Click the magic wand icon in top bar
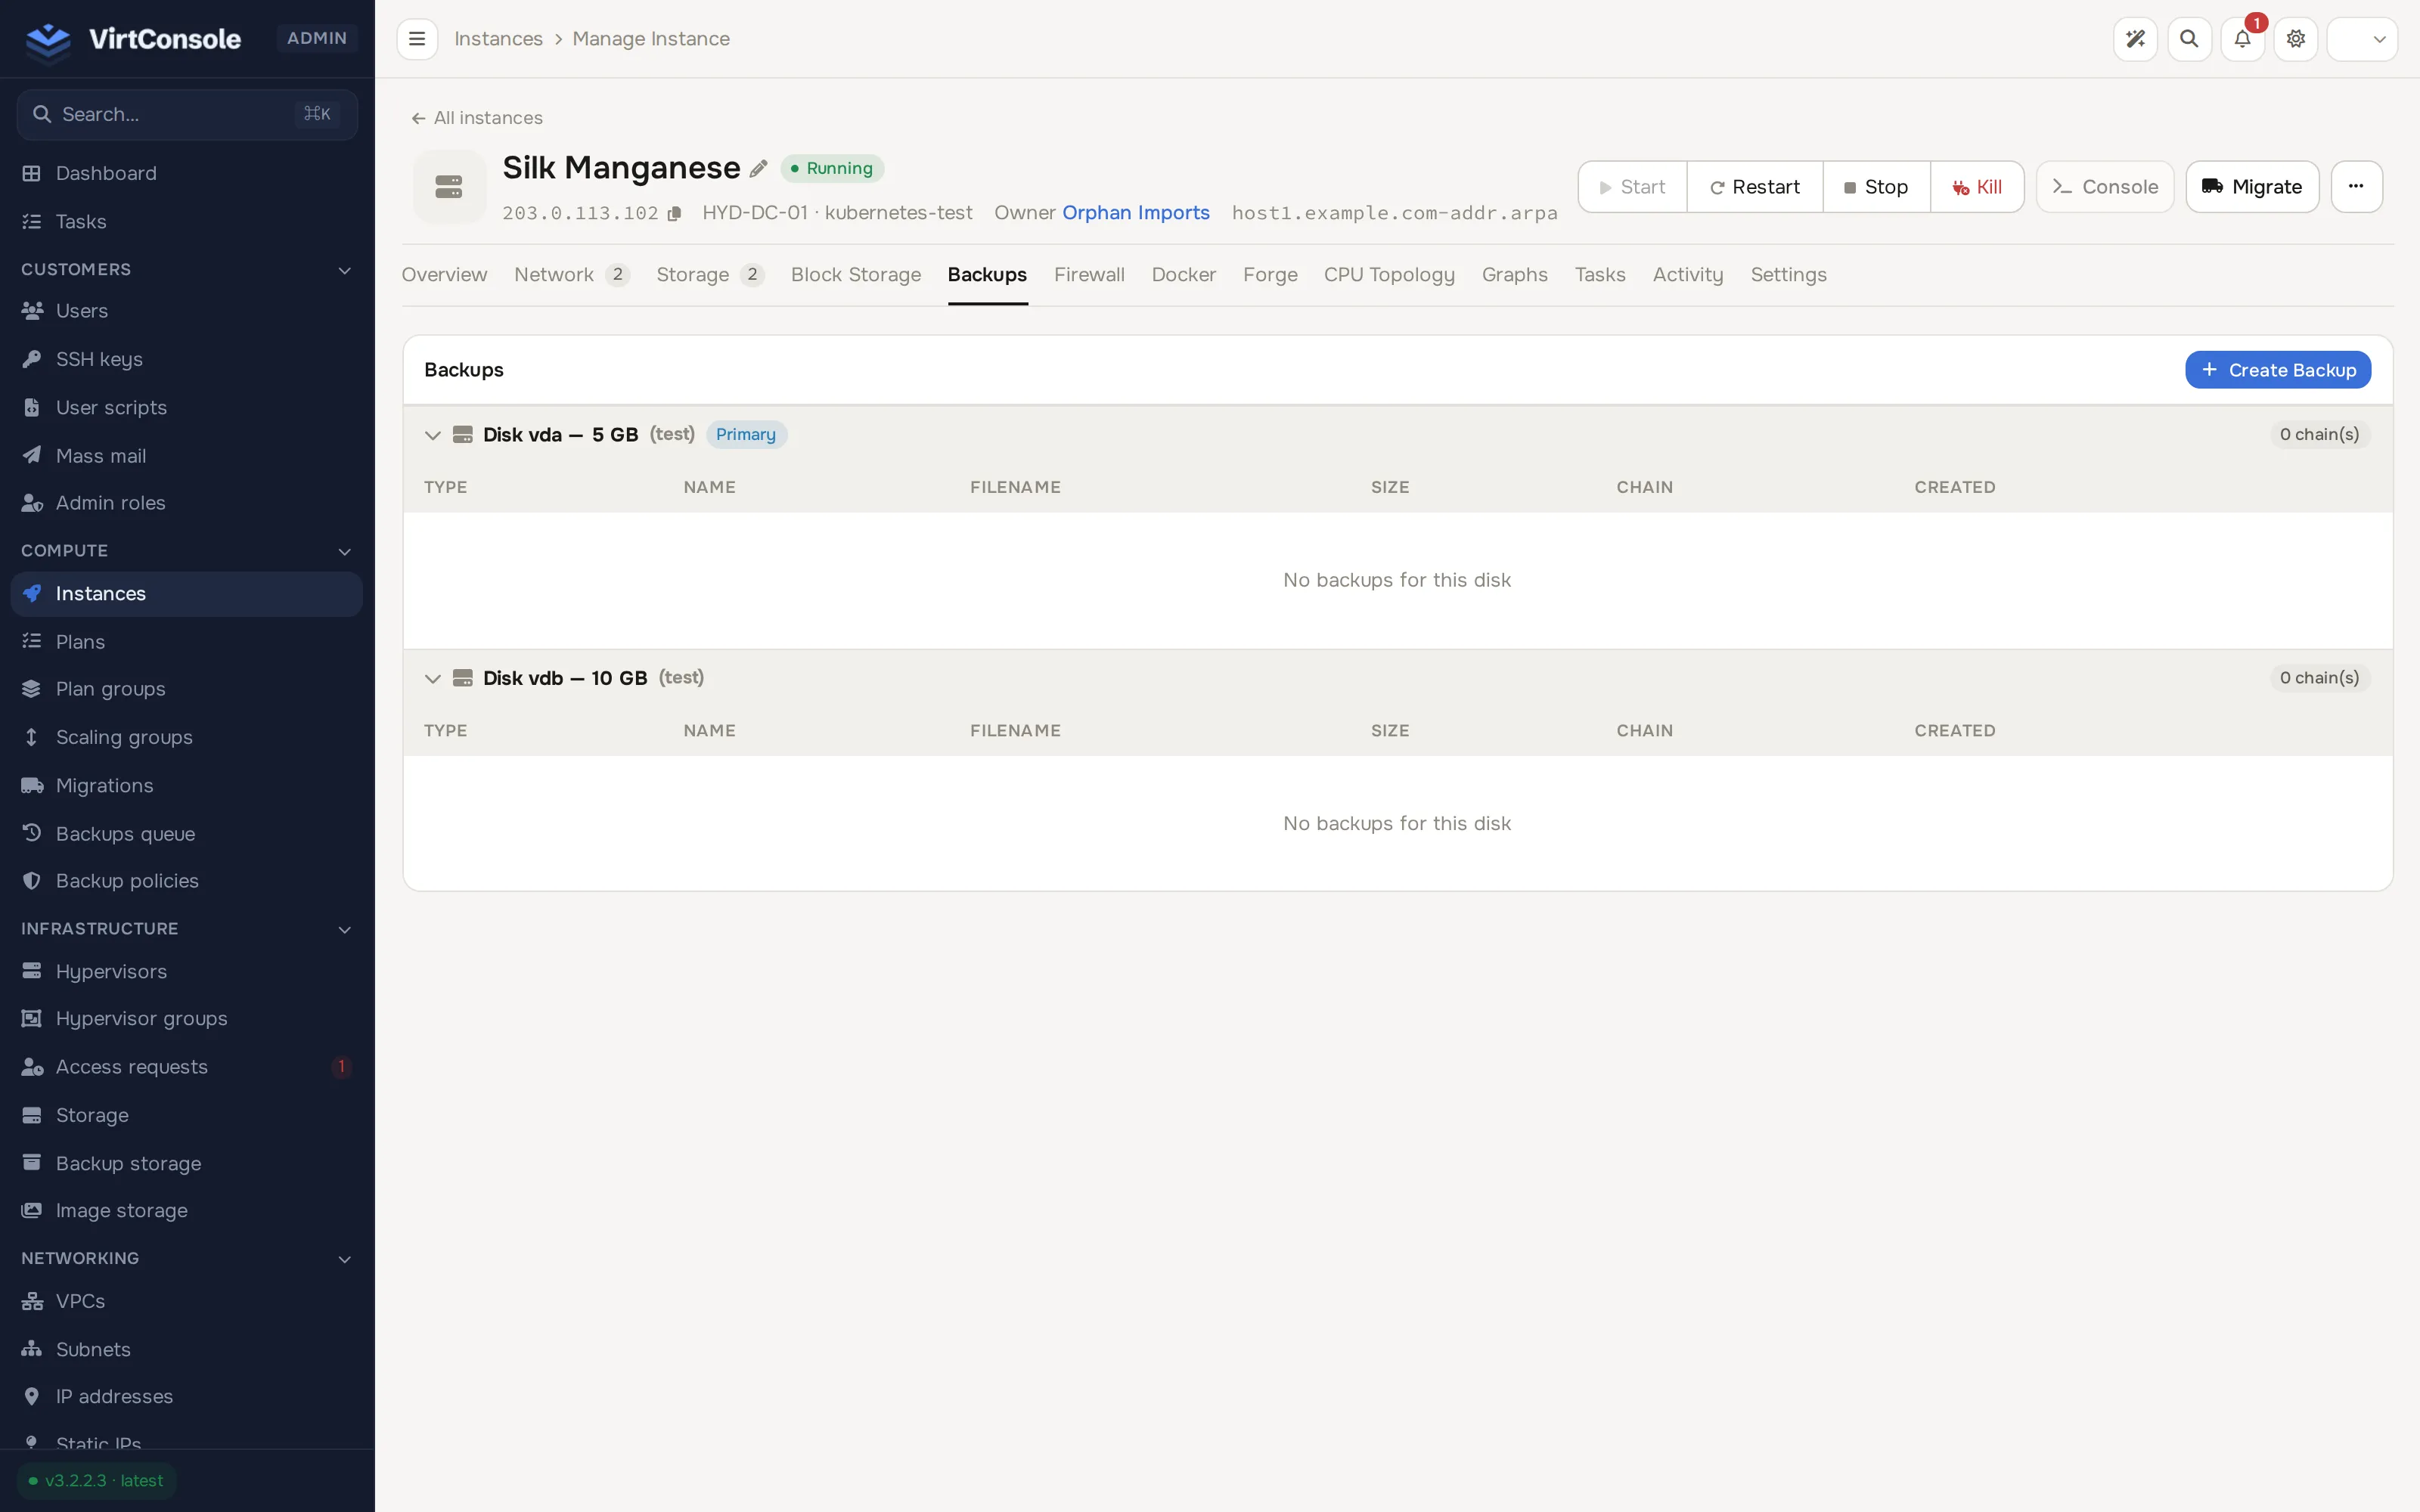The image size is (2420, 1512). coord(2135,39)
